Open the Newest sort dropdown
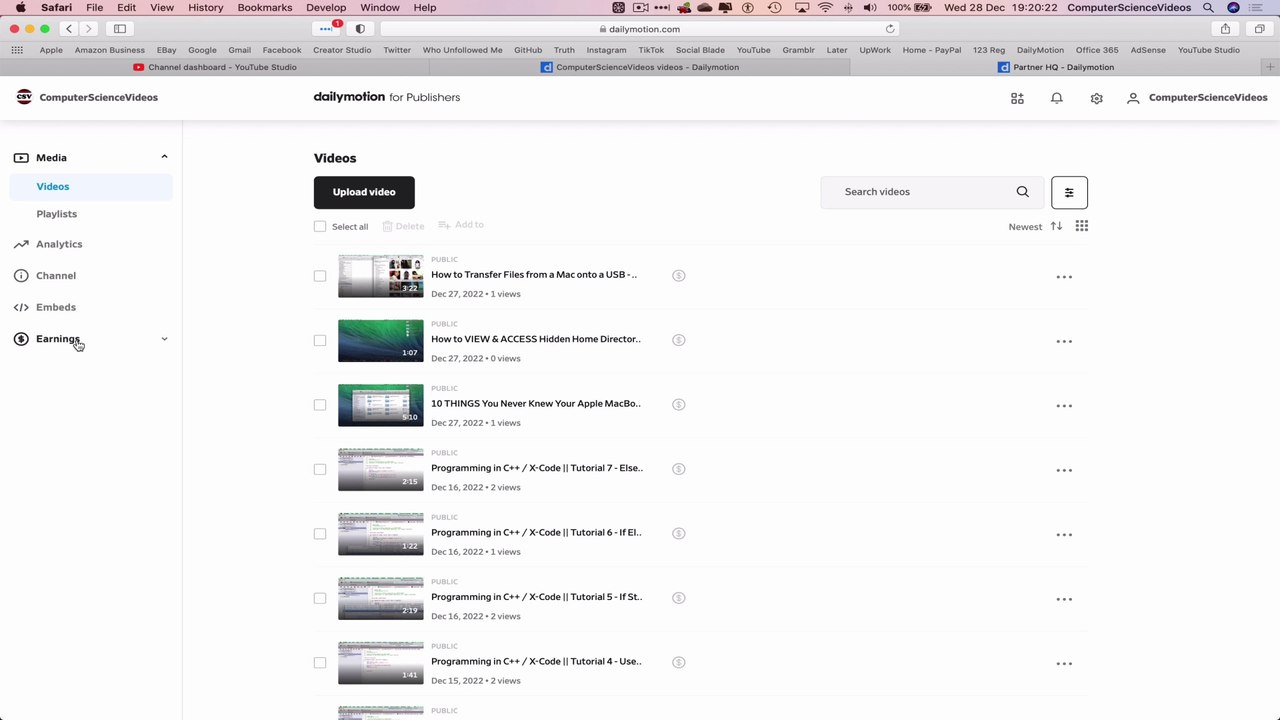The width and height of the screenshot is (1280, 720). [1025, 227]
